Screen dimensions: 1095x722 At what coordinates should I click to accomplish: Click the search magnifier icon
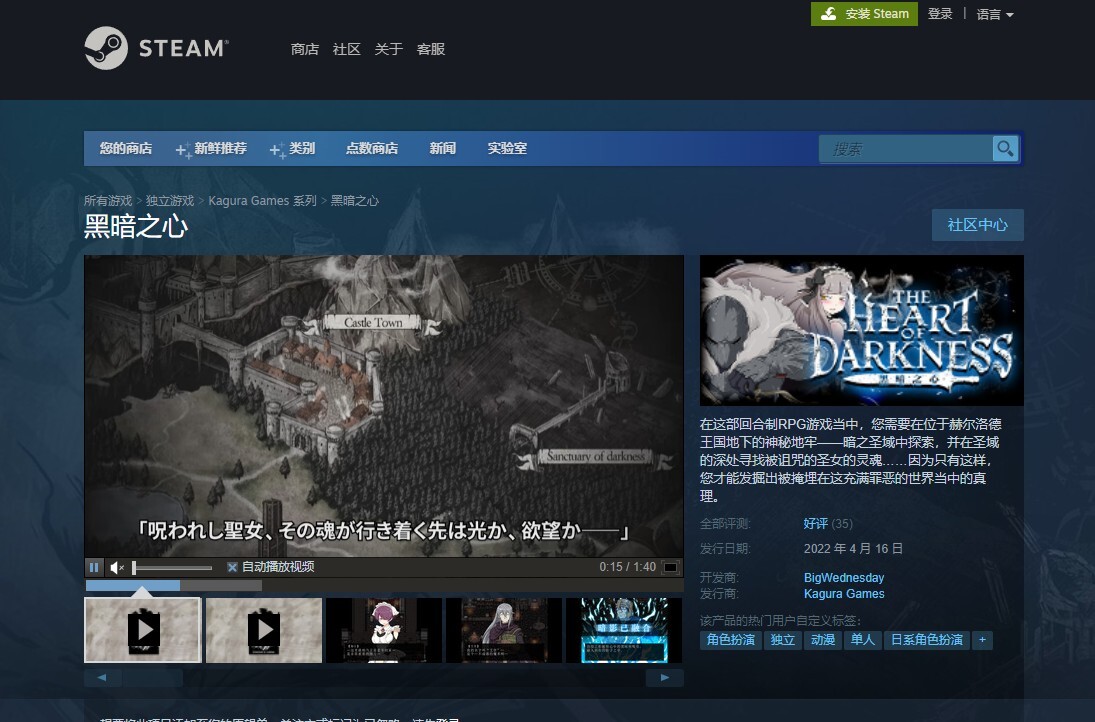[1005, 149]
